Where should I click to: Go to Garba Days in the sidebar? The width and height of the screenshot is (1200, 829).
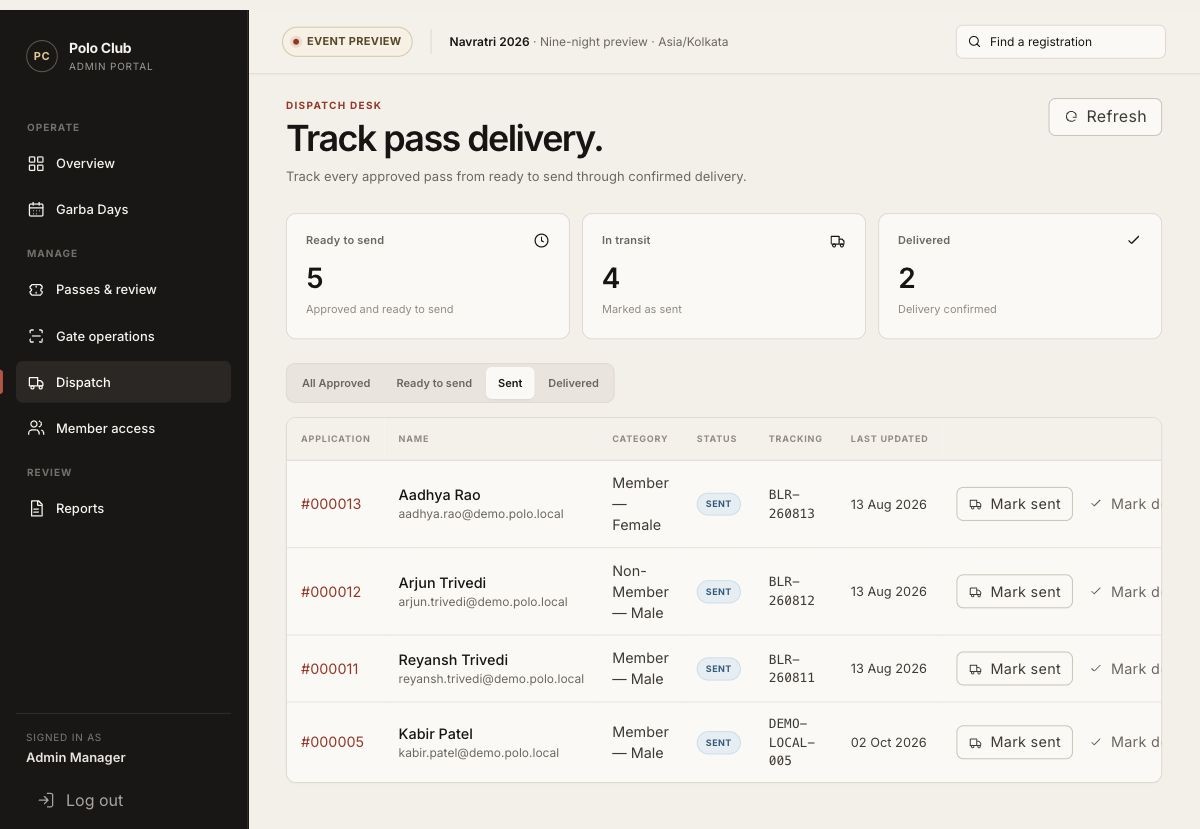[x=123, y=210]
